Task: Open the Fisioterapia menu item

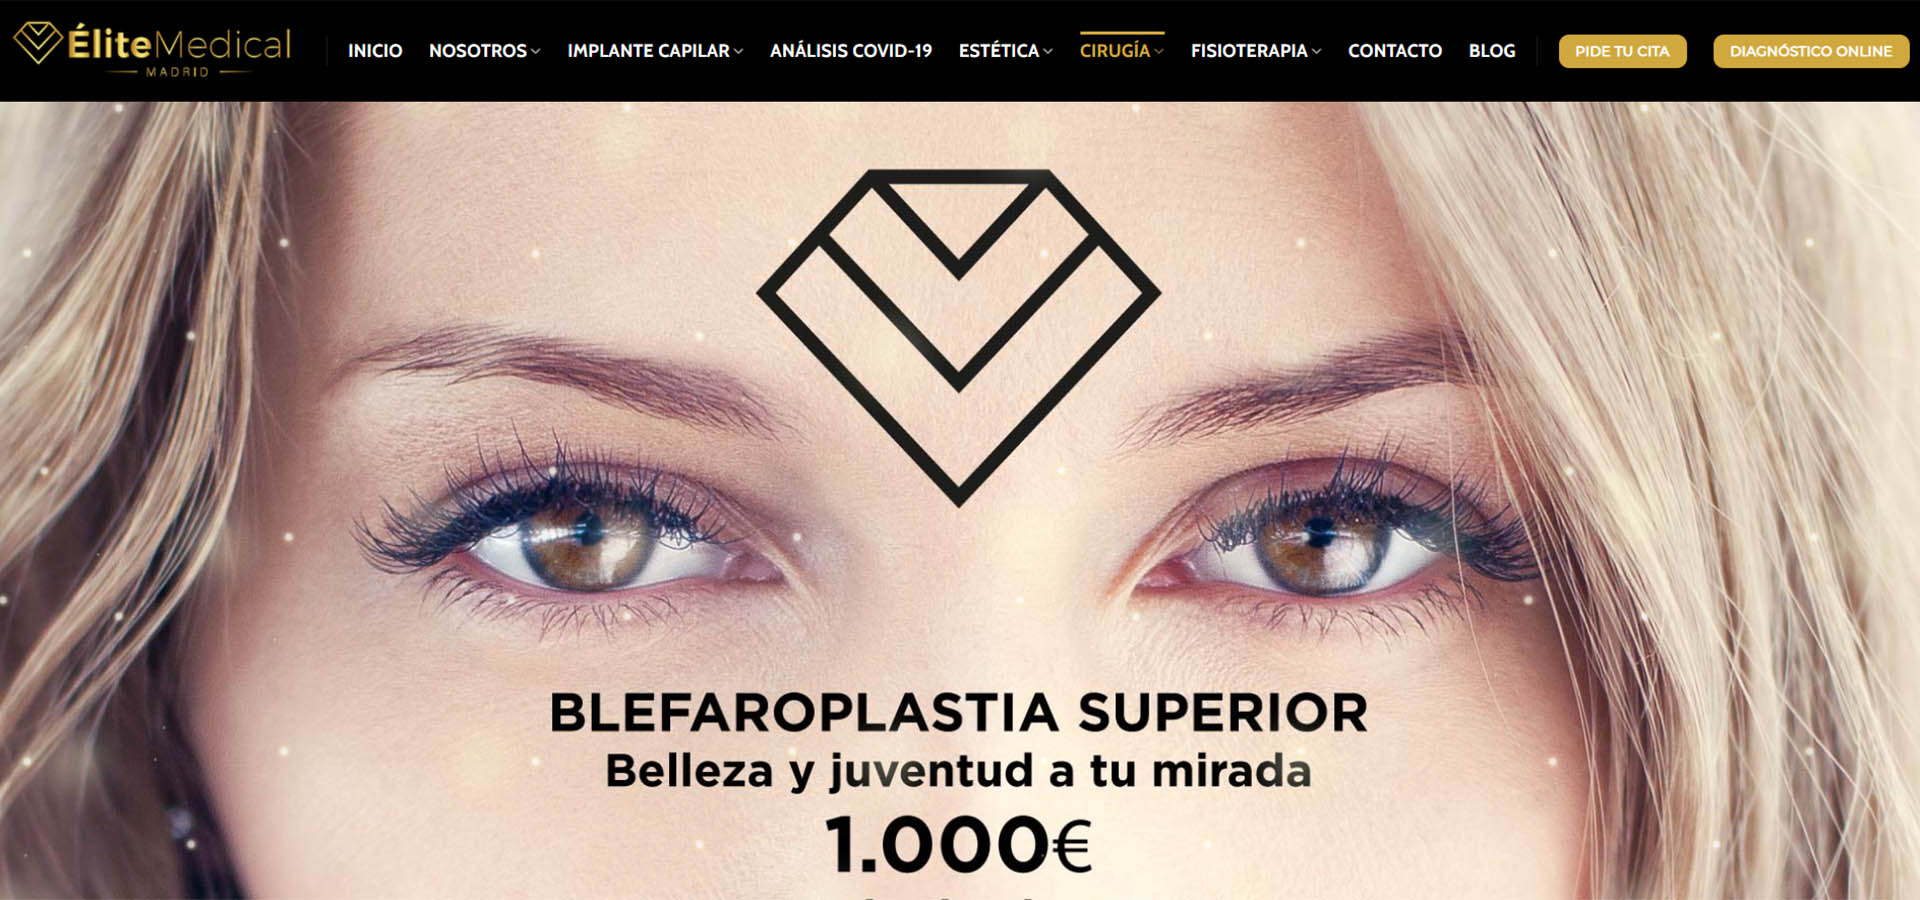Action: point(1249,51)
